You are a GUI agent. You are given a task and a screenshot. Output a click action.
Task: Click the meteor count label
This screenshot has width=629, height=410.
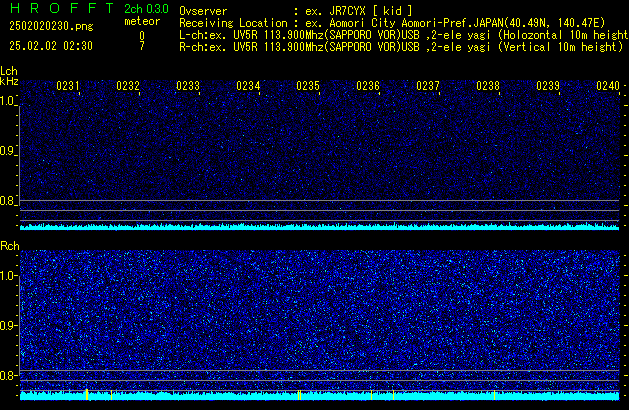(x=142, y=21)
